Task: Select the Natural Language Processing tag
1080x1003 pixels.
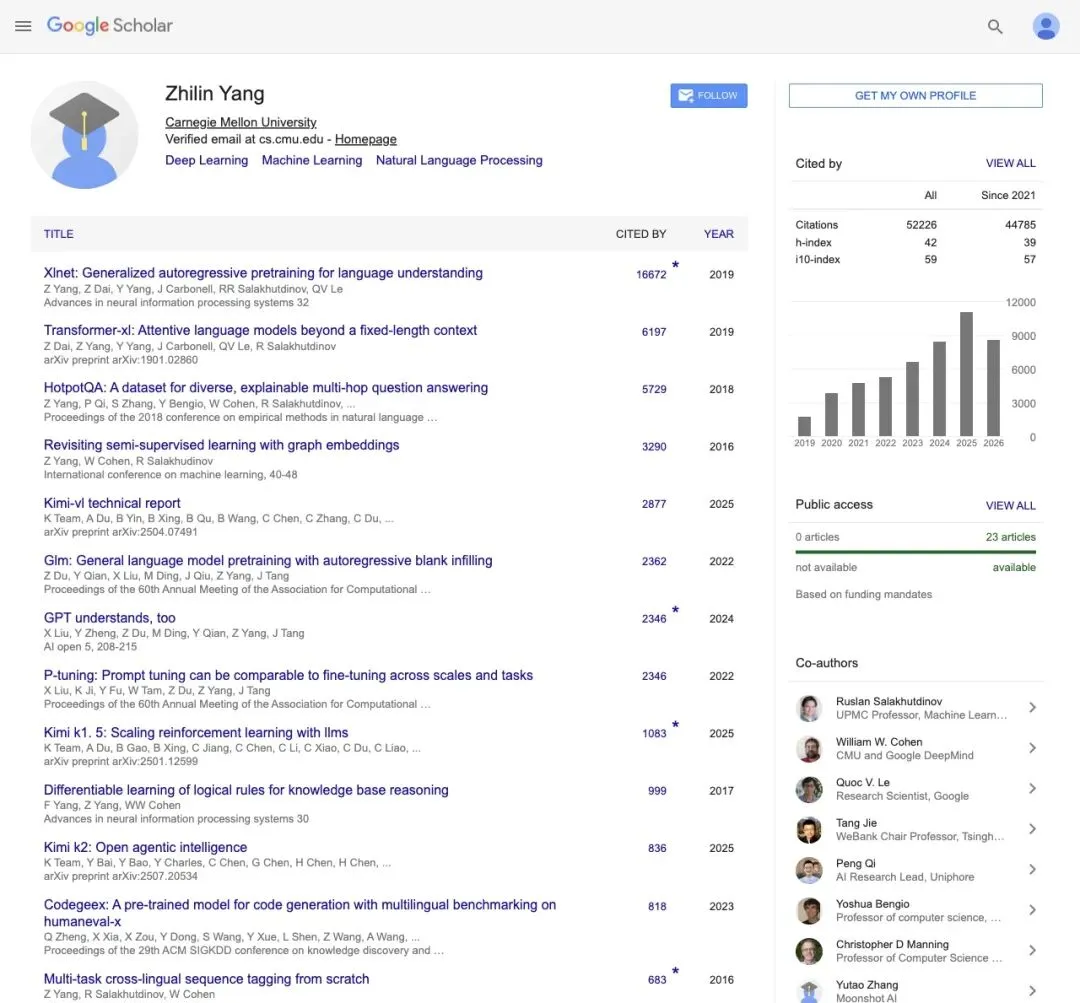Action: pos(459,161)
